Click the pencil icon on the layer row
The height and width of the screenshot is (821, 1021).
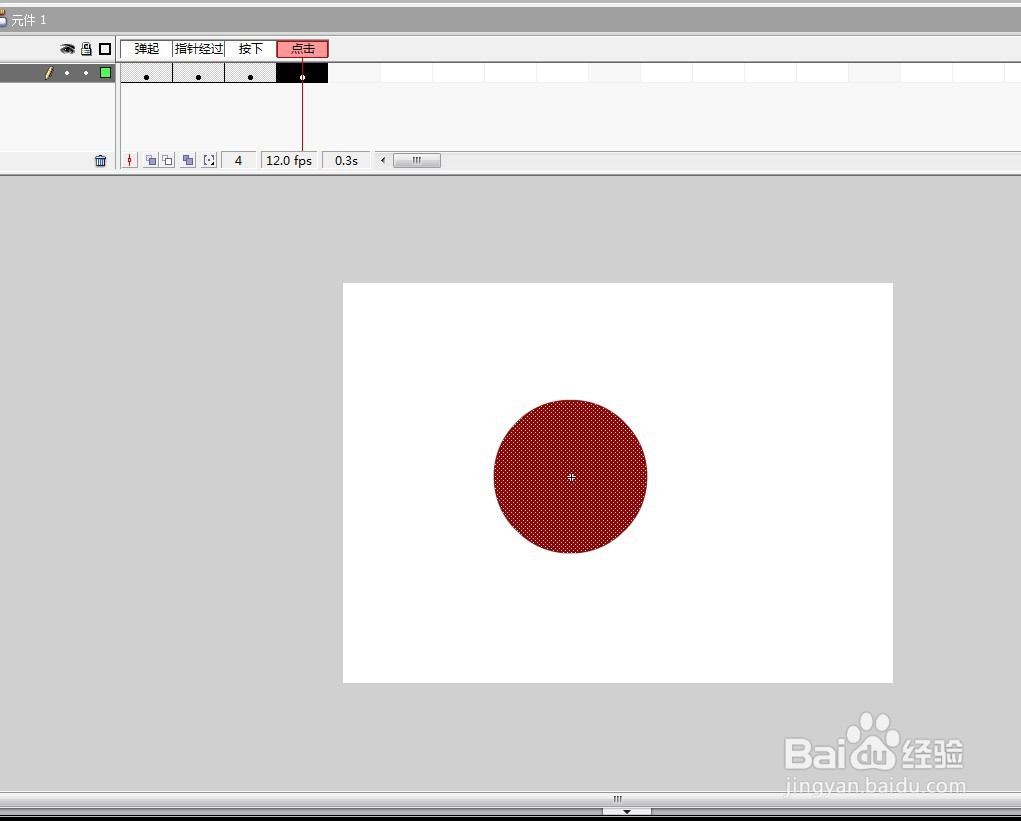(48, 73)
